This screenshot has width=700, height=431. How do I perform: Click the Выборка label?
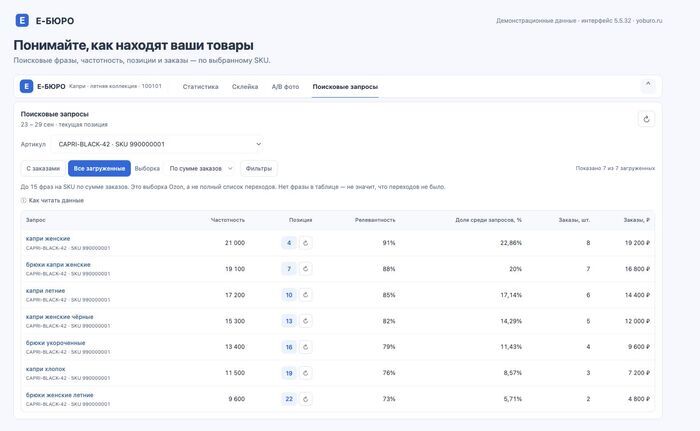pos(147,168)
